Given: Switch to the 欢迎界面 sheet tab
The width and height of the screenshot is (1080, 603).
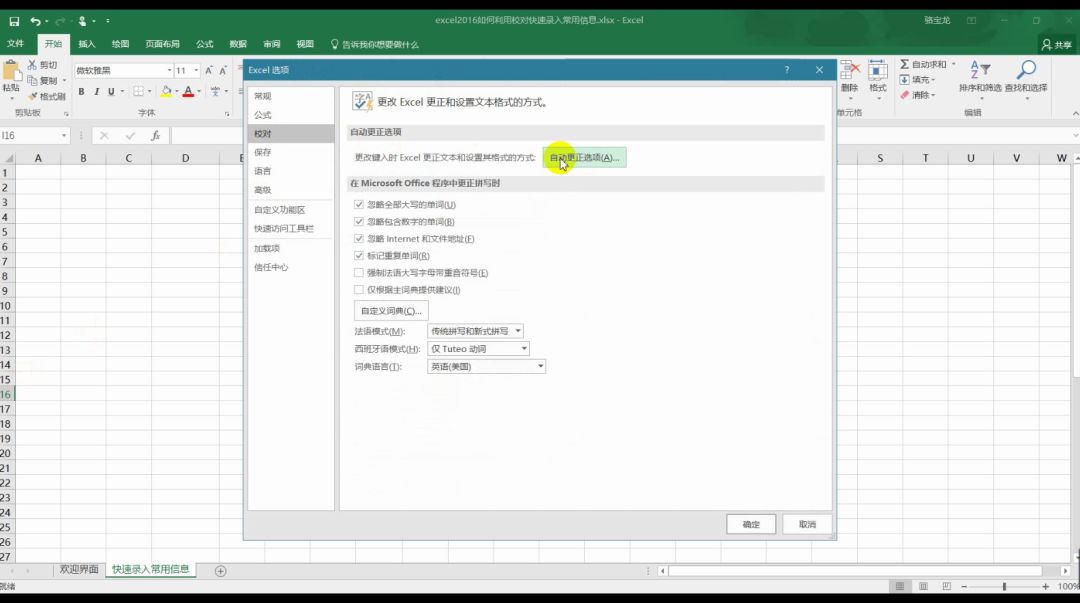Looking at the screenshot, I should coord(80,569).
